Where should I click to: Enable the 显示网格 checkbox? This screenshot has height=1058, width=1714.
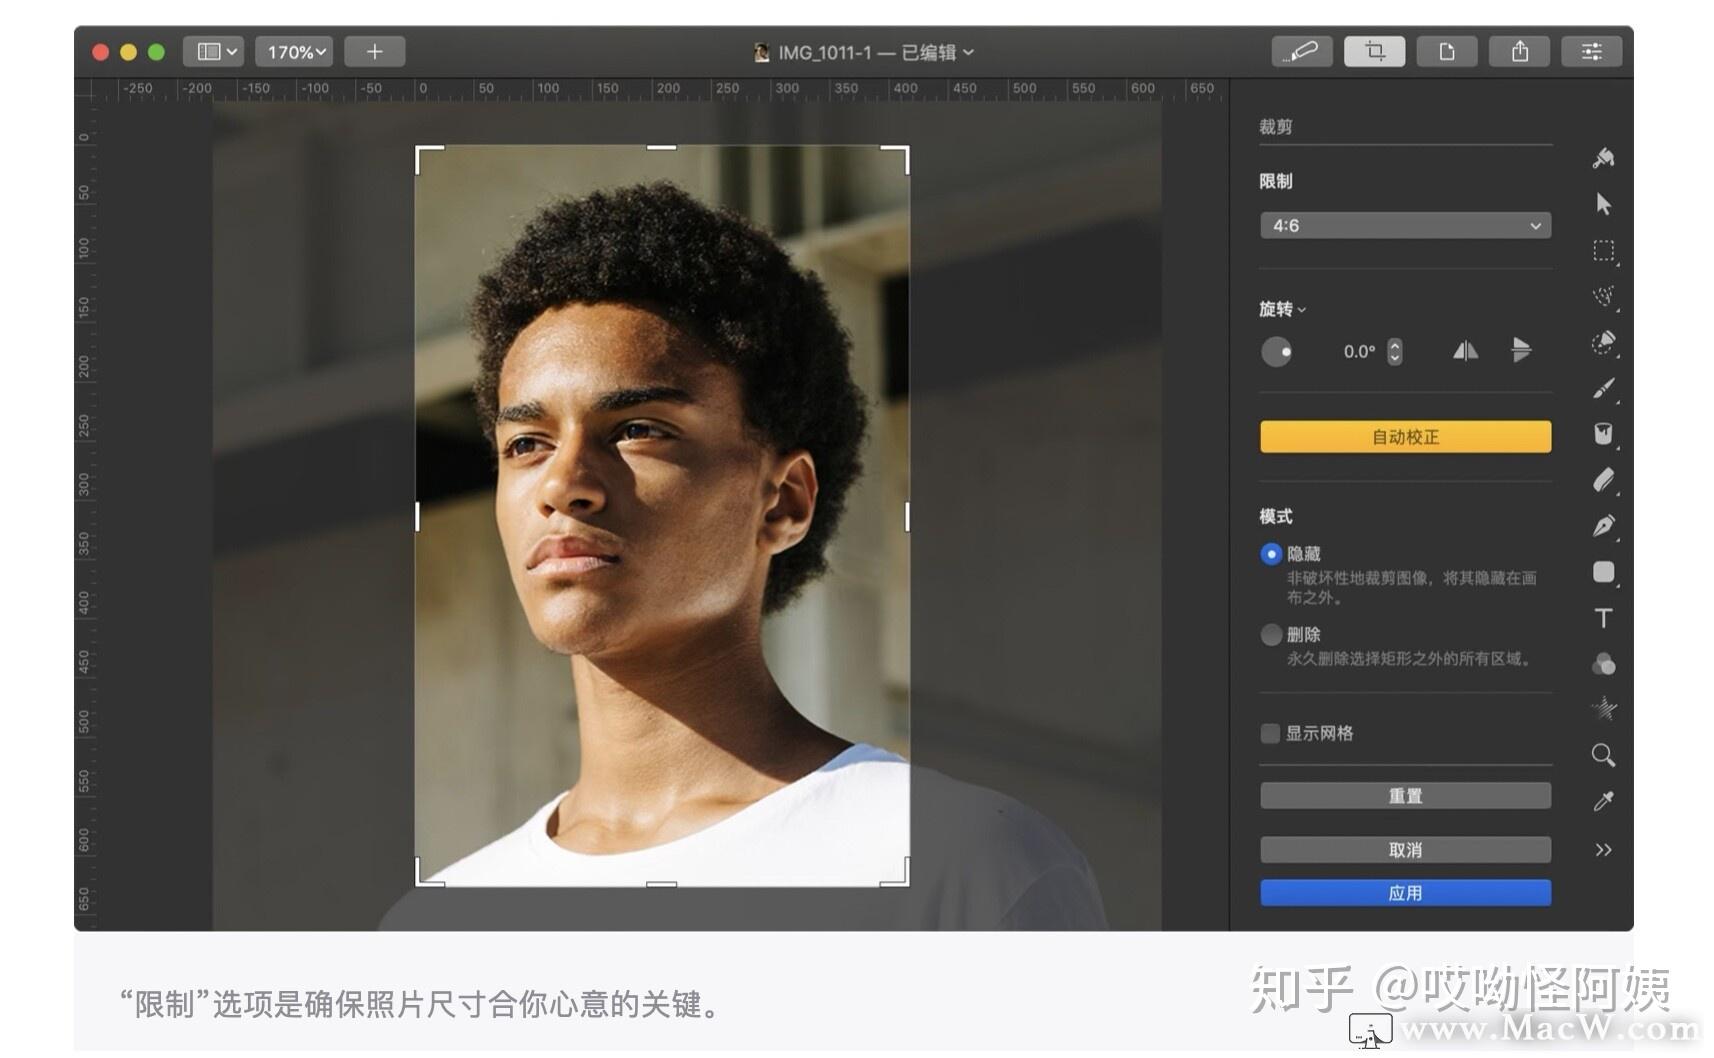1269,733
